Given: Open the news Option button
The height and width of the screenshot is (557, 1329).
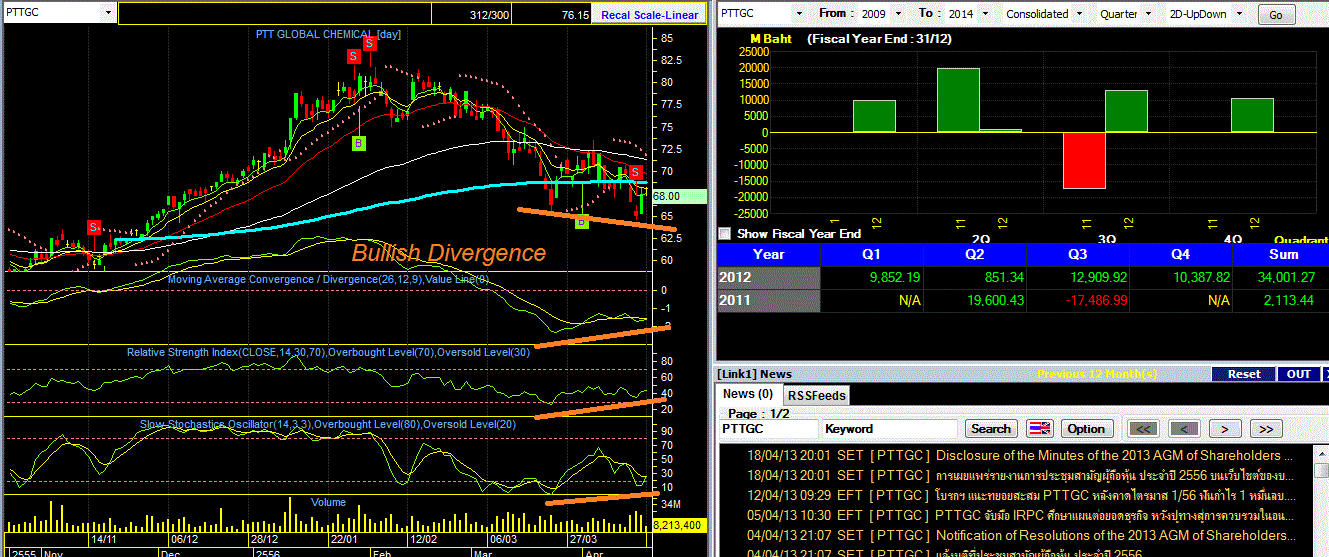Looking at the screenshot, I should click(x=1086, y=429).
